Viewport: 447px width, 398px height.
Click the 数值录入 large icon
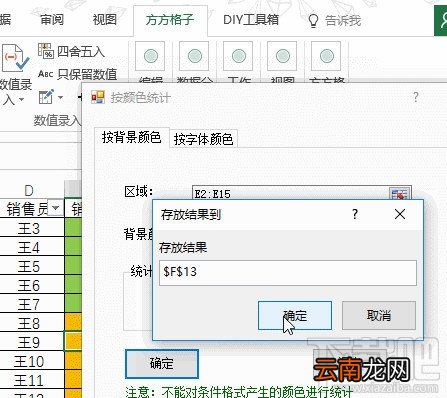tap(15, 58)
